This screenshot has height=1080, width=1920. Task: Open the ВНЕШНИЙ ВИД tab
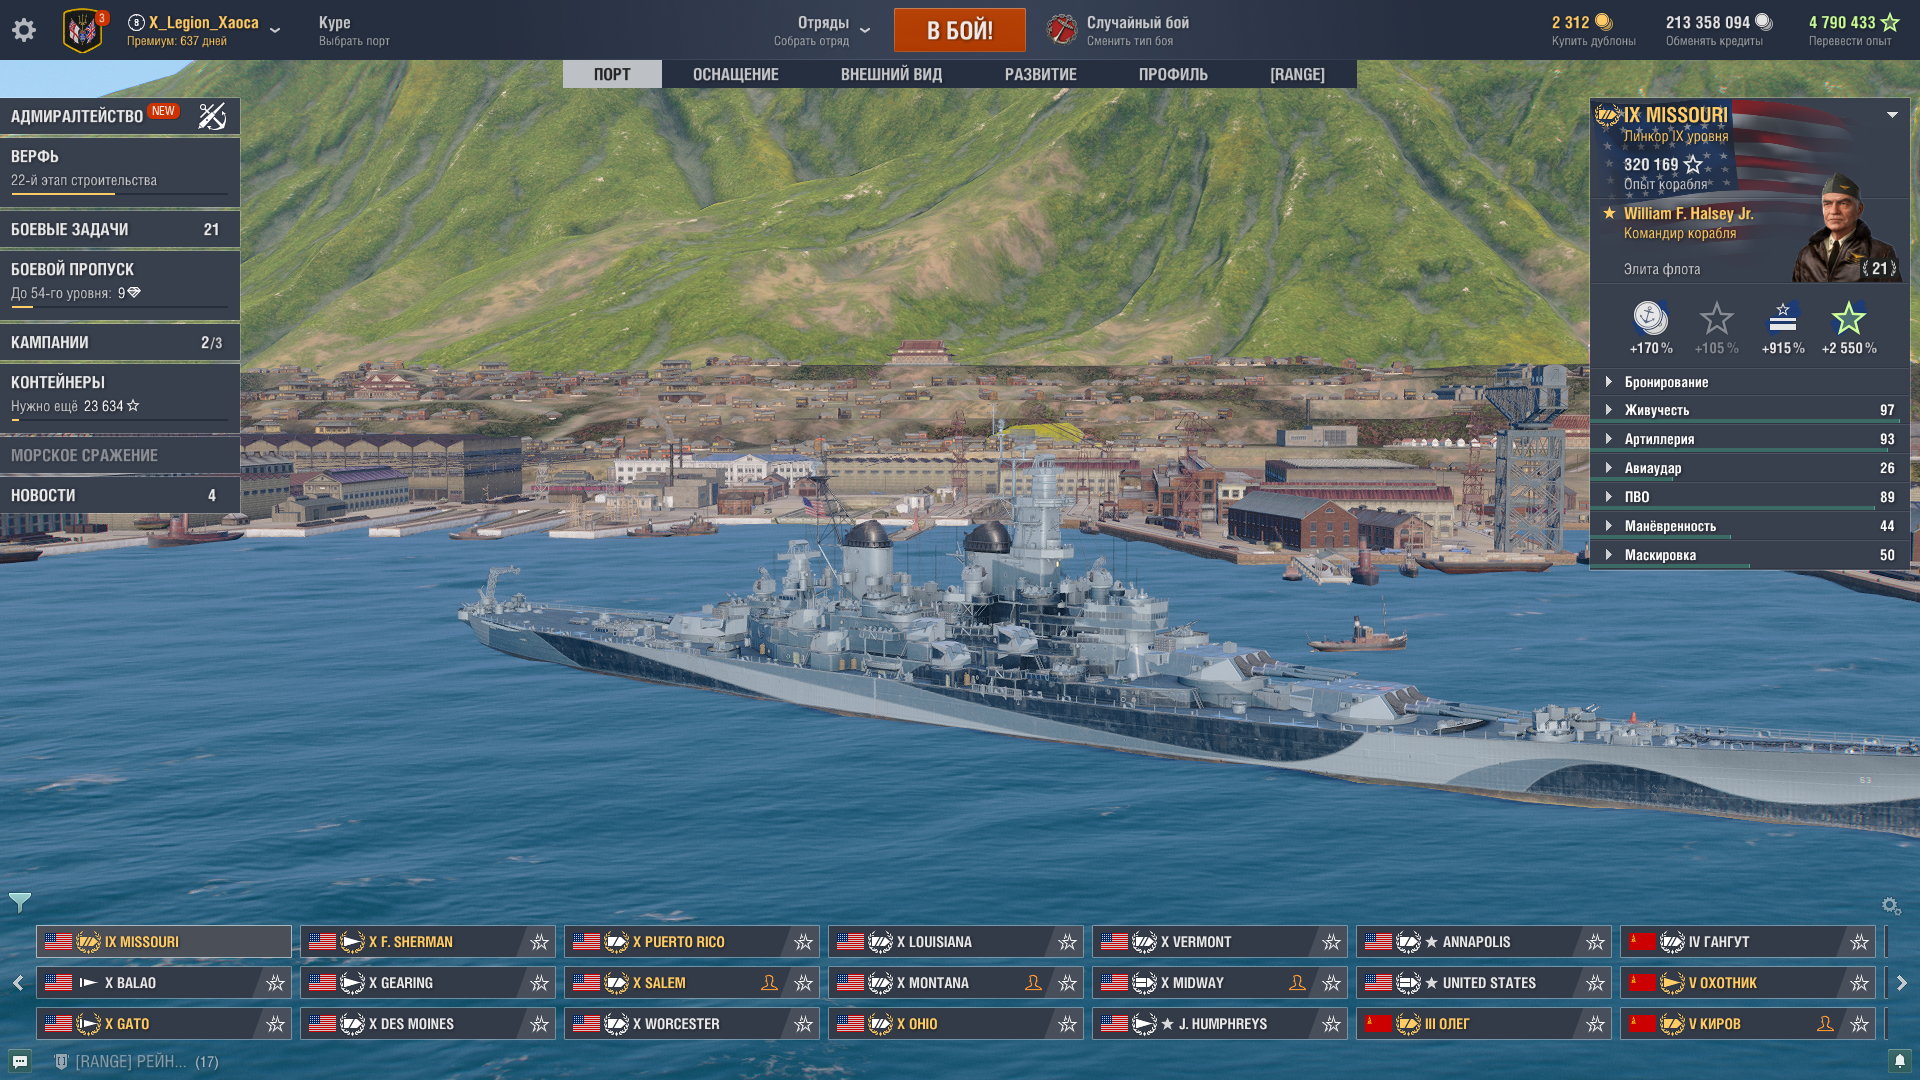tap(891, 74)
